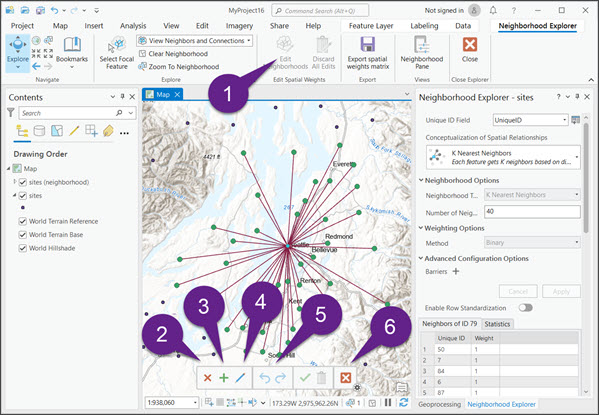
Task: Uncheck World Terrain Reference layer
Action: pyautogui.click(x=23, y=221)
